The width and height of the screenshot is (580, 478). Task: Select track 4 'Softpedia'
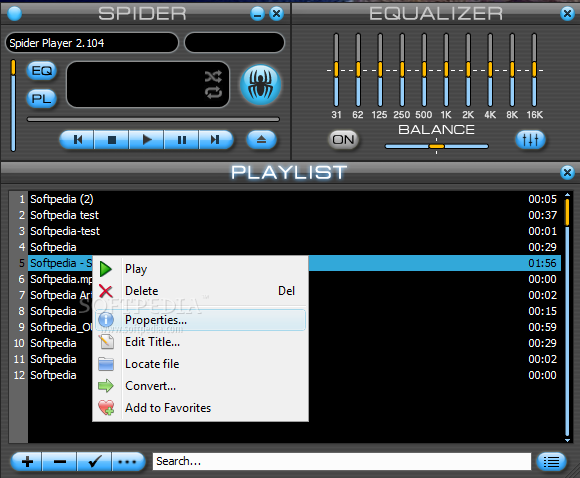[294, 247]
